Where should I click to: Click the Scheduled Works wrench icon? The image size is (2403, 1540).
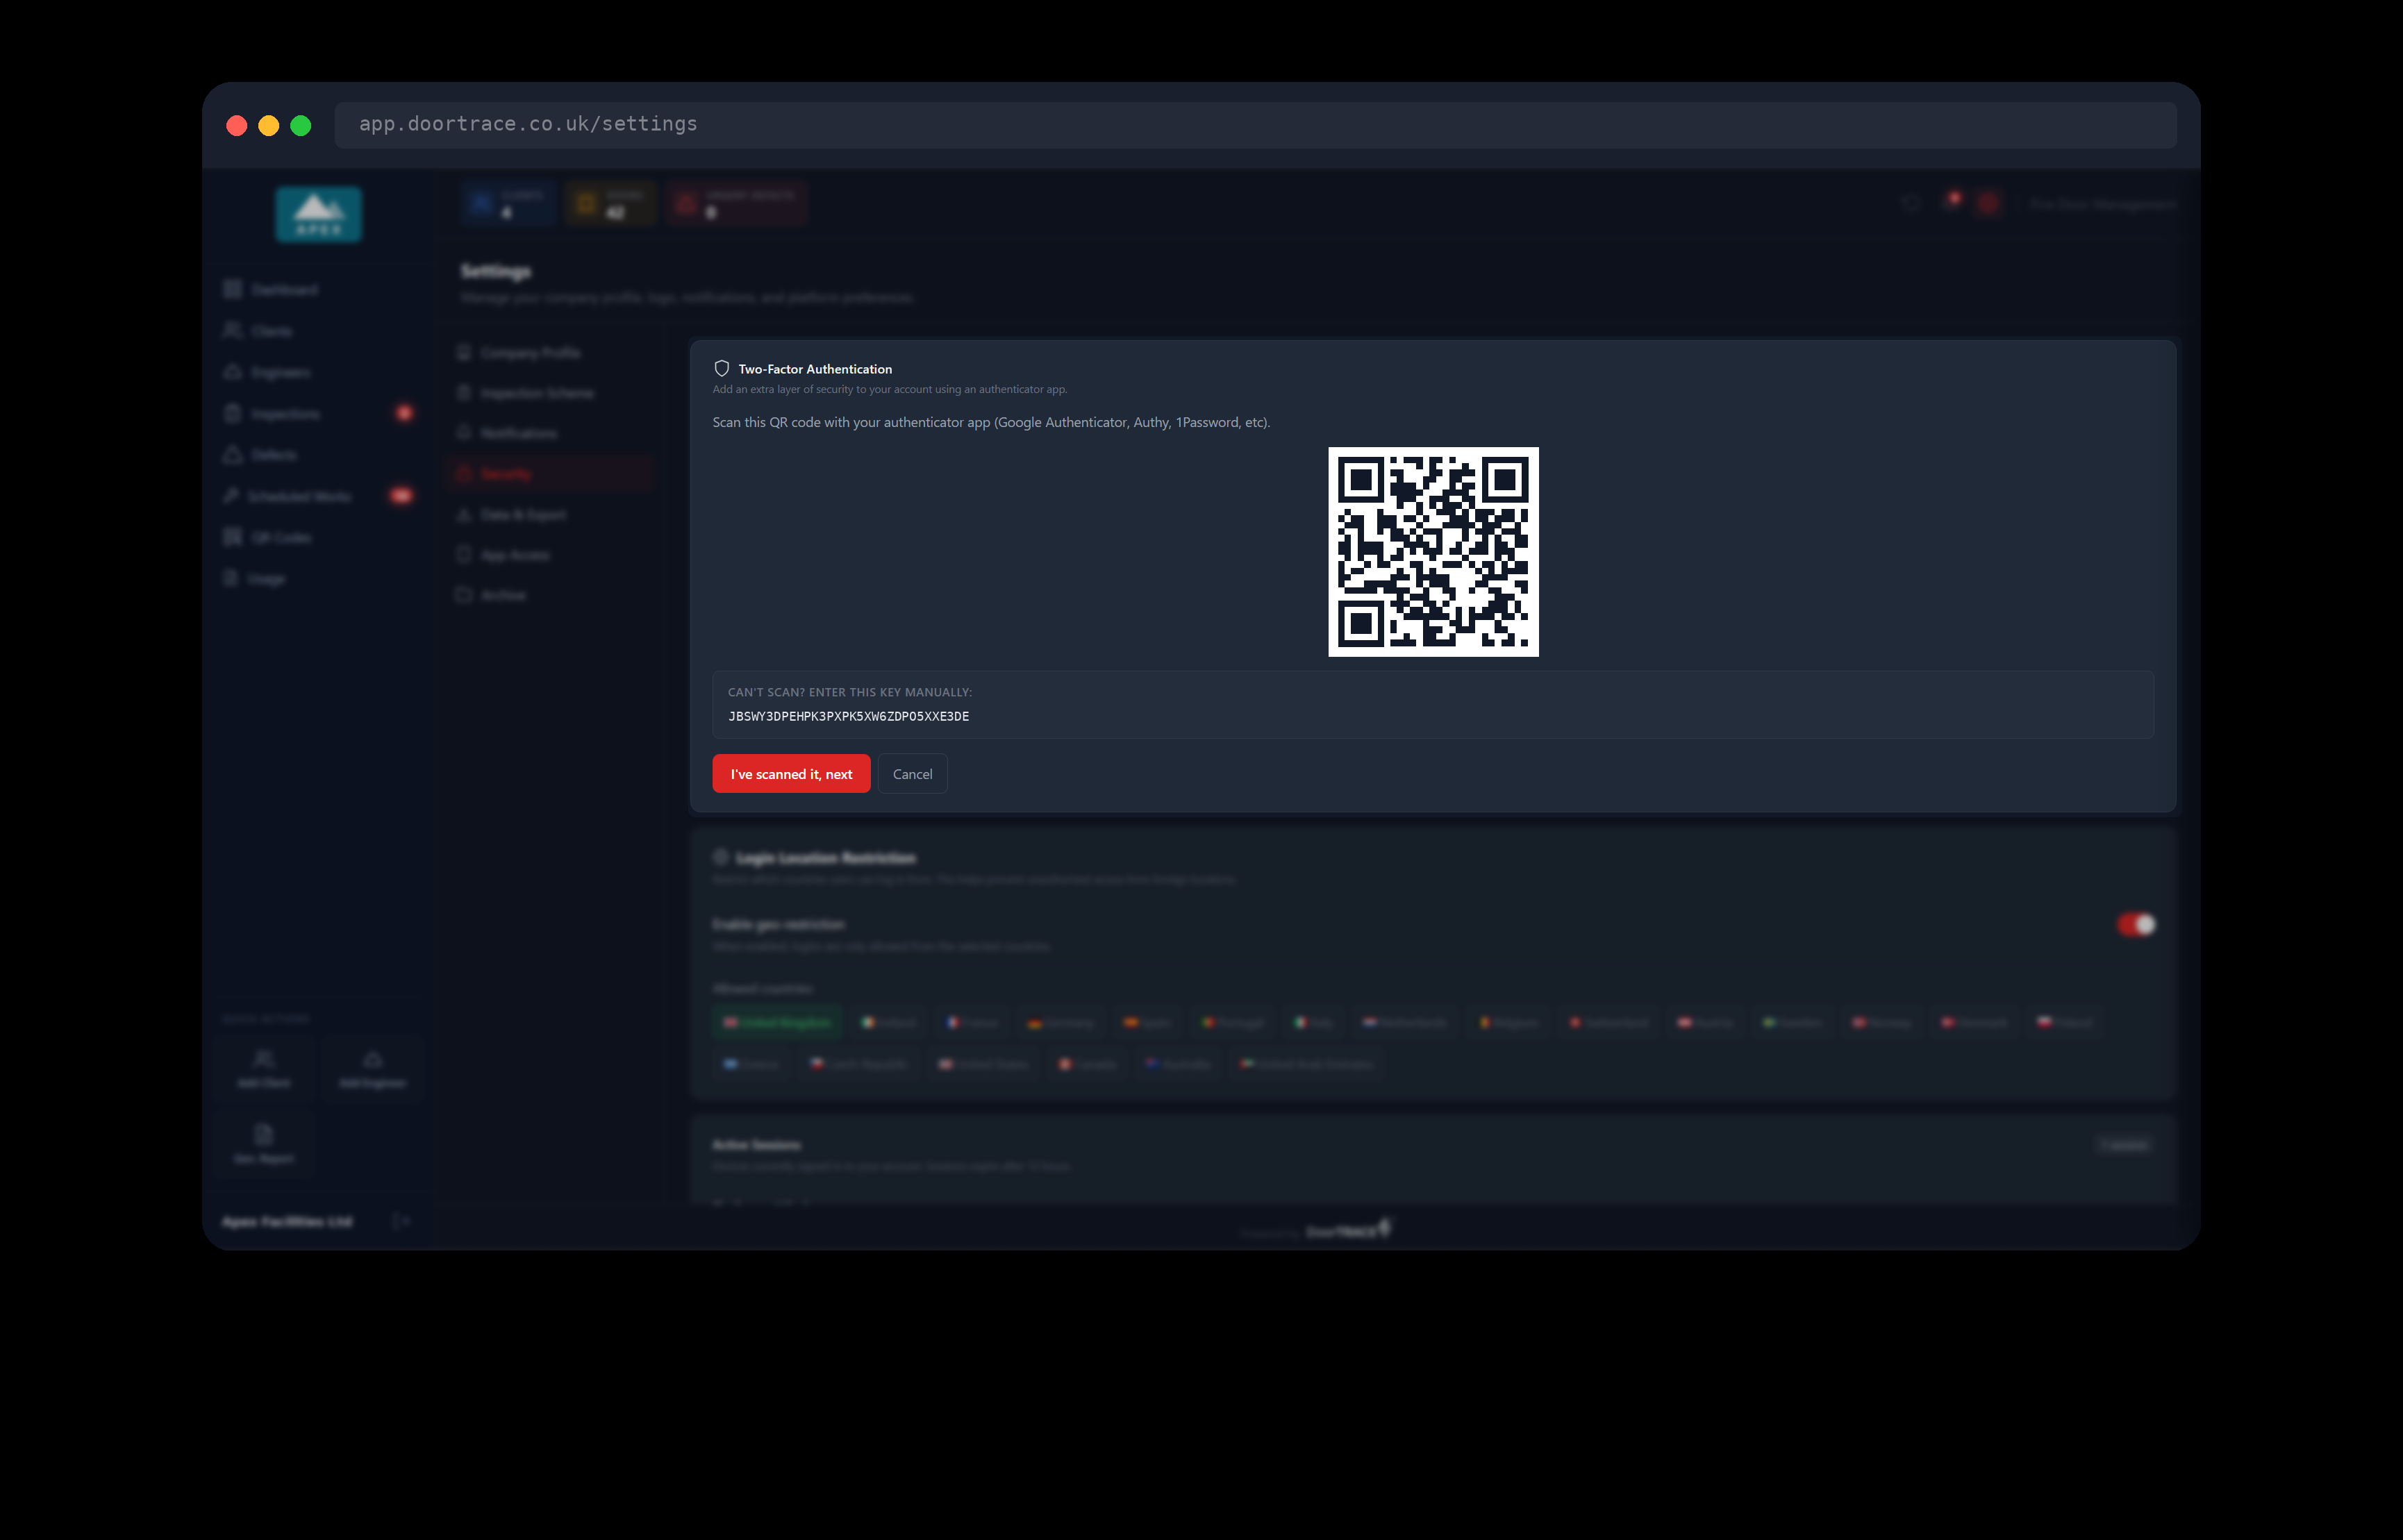pyautogui.click(x=231, y=495)
